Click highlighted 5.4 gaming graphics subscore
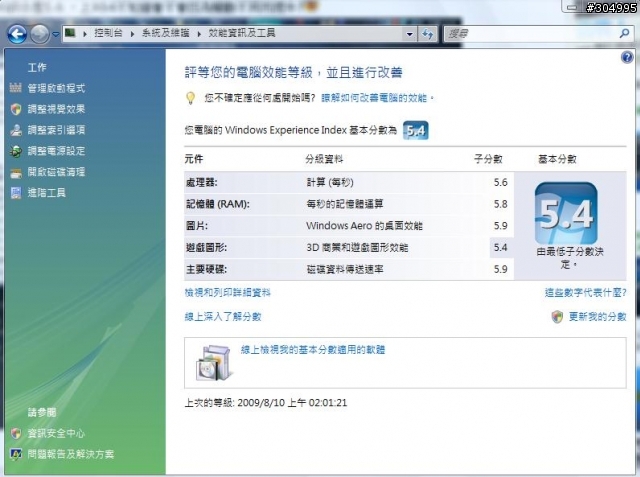This screenshot has height=477, width=640. [500, 247]
